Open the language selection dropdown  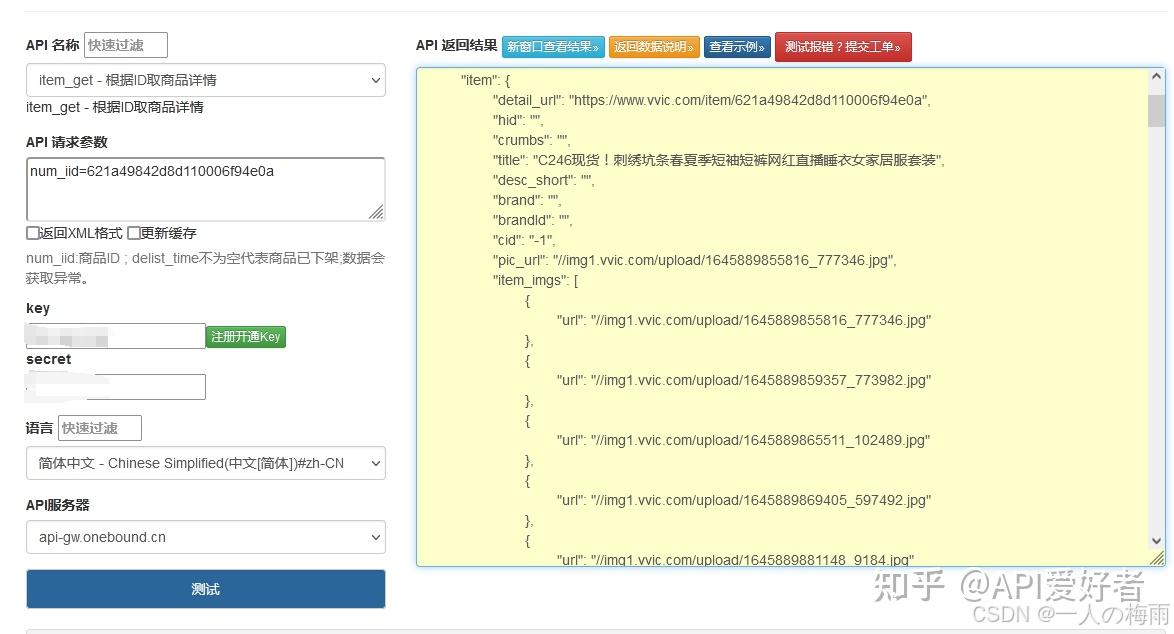[205, 463]
